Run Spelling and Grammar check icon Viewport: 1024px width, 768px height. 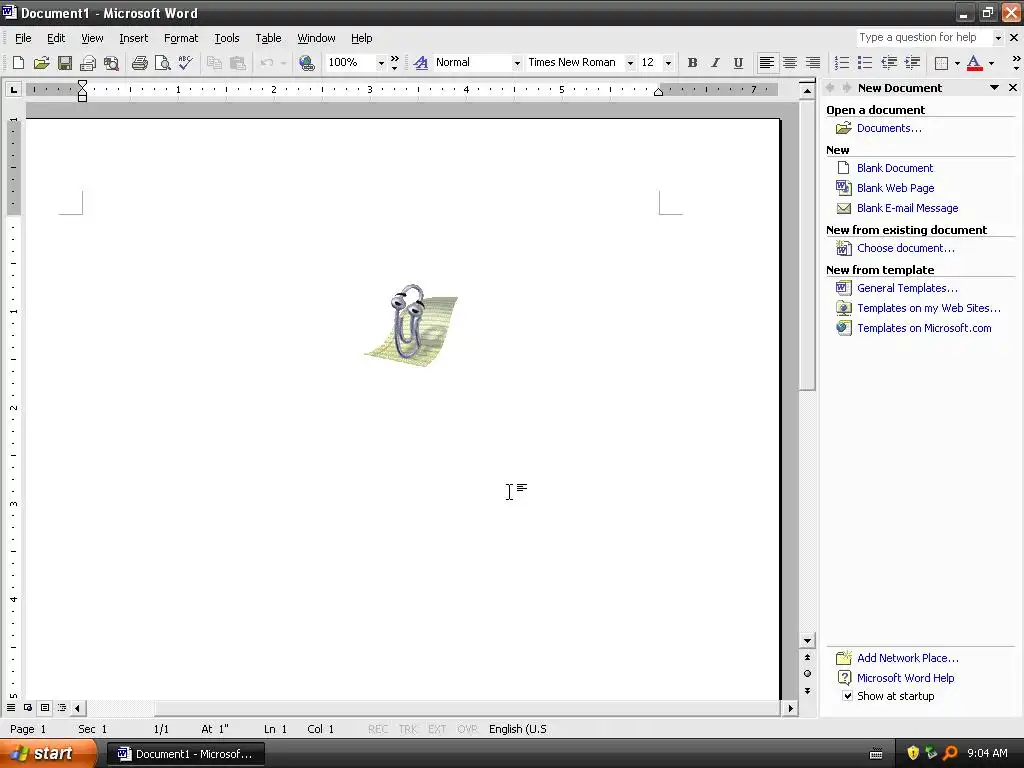(x=185, y=63)
